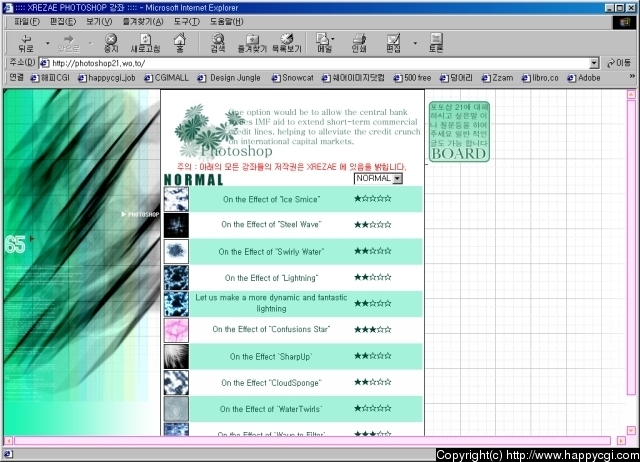Click the vertical scrollbar down arrow

631,431
